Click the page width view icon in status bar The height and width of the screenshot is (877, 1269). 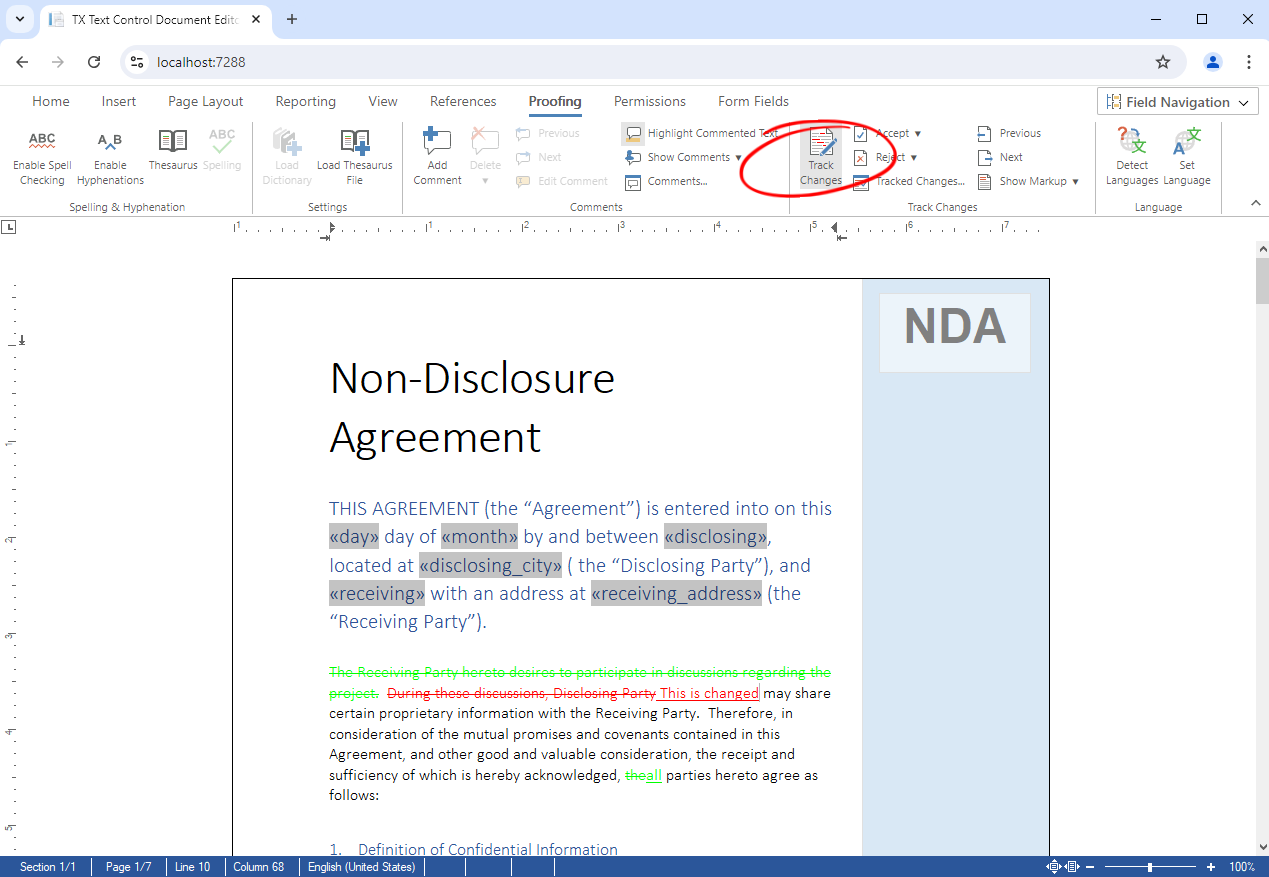[1071, 867]
